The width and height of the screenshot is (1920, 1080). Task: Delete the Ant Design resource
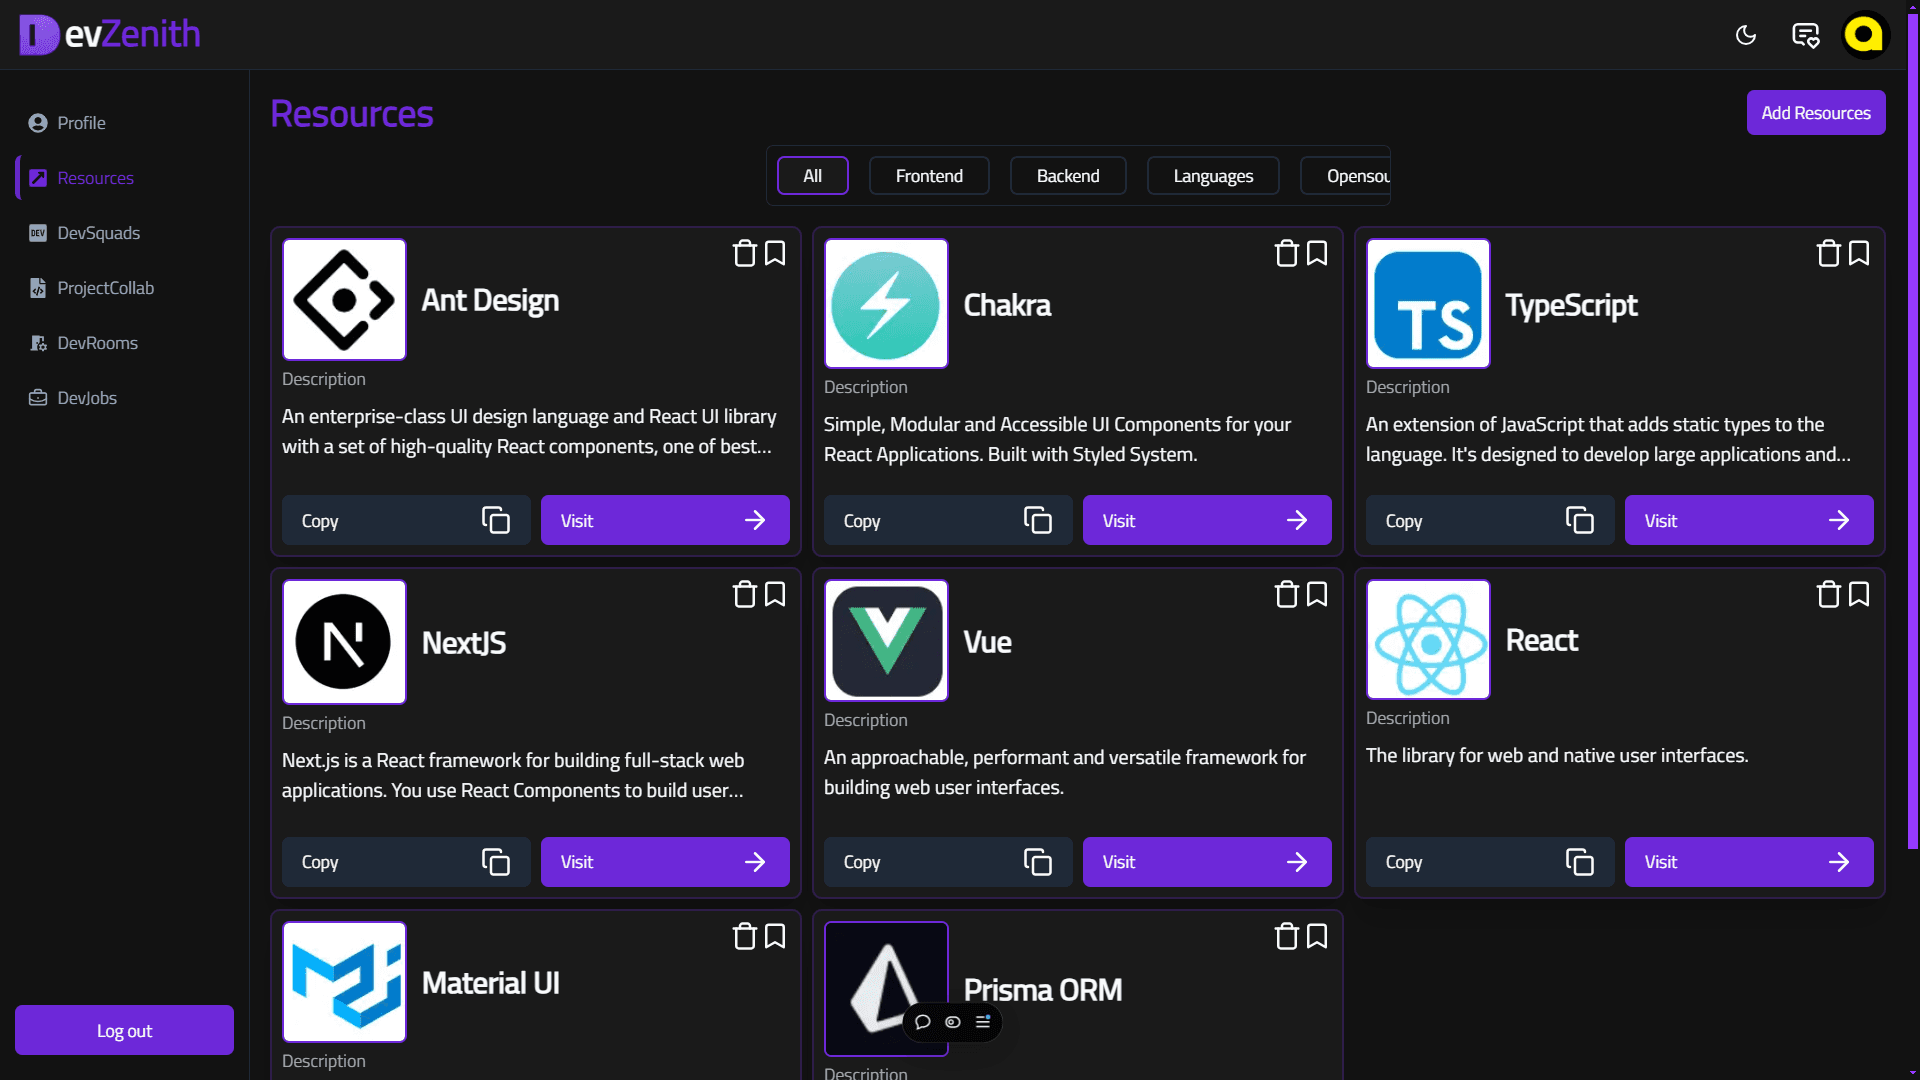click(744, 253)
